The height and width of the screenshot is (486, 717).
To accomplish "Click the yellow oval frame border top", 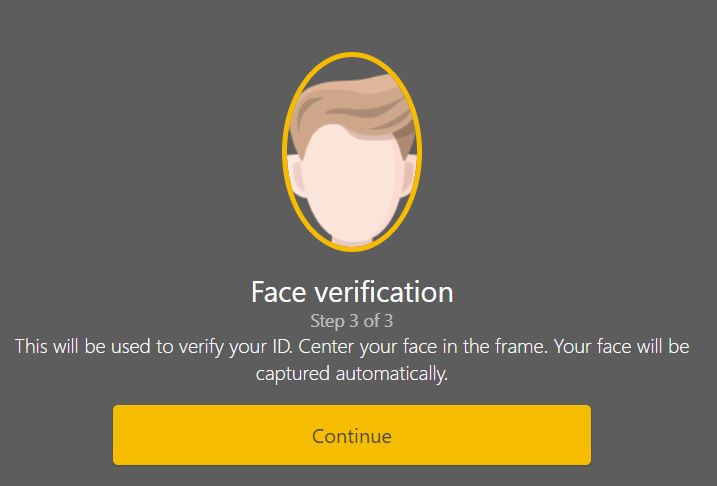I will coord(352,54).
